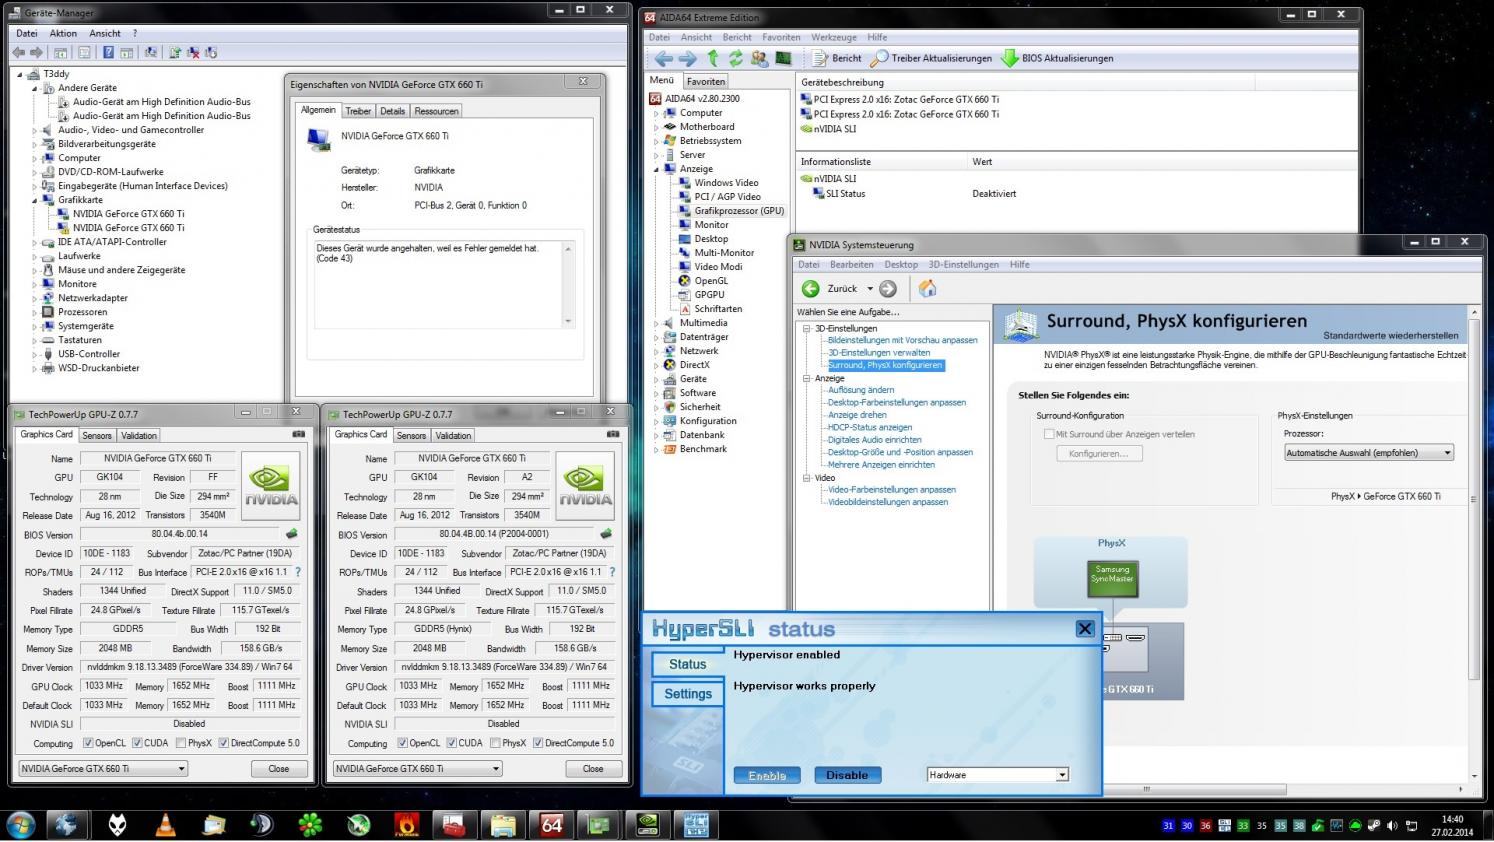Click BIOS save chip icon in left GPU-Z
The height and width of the screenshot is (842, 1494).
292,534
